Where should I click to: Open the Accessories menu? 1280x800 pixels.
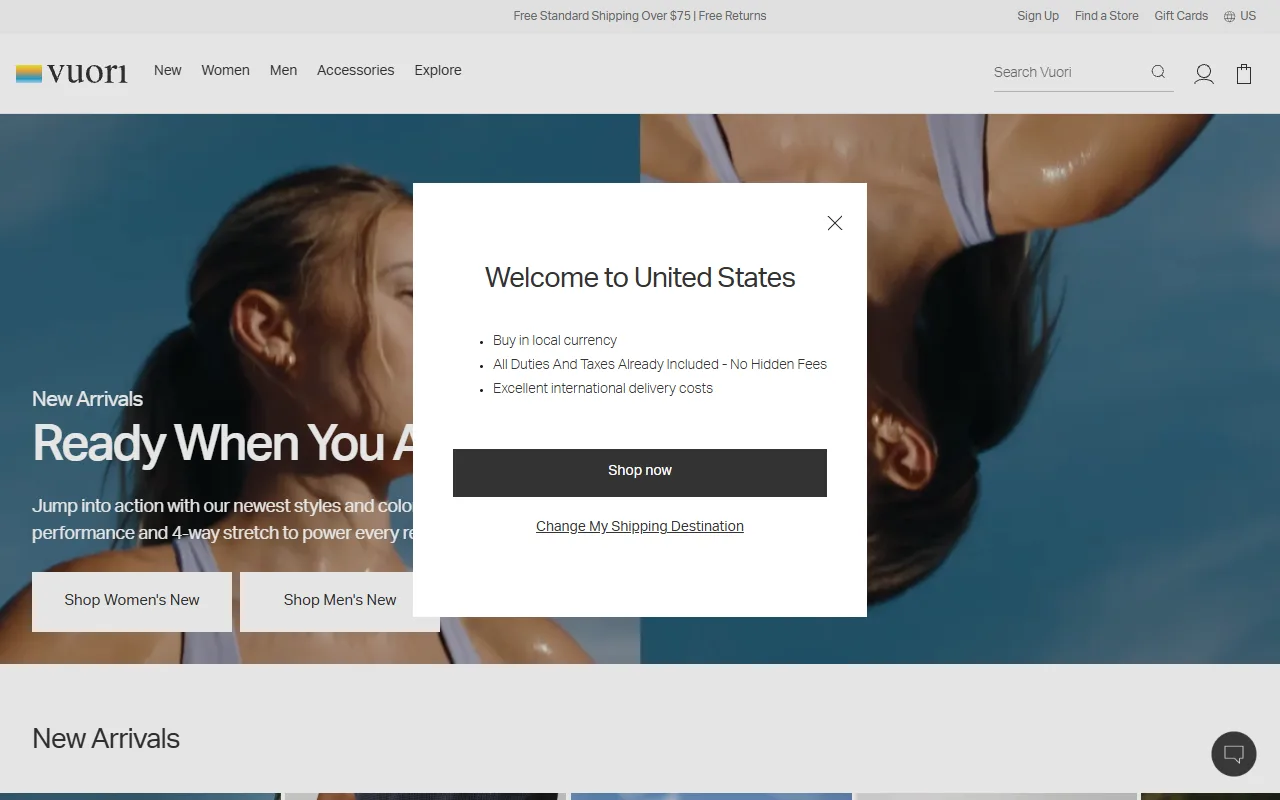click(355, 70)
